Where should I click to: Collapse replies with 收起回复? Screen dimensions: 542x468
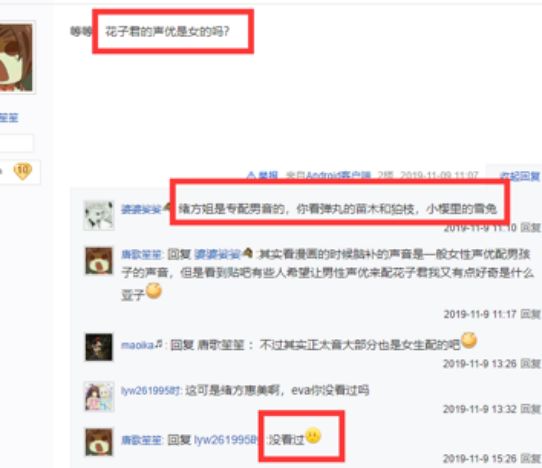pyautogui.click(x=520, y=176)
